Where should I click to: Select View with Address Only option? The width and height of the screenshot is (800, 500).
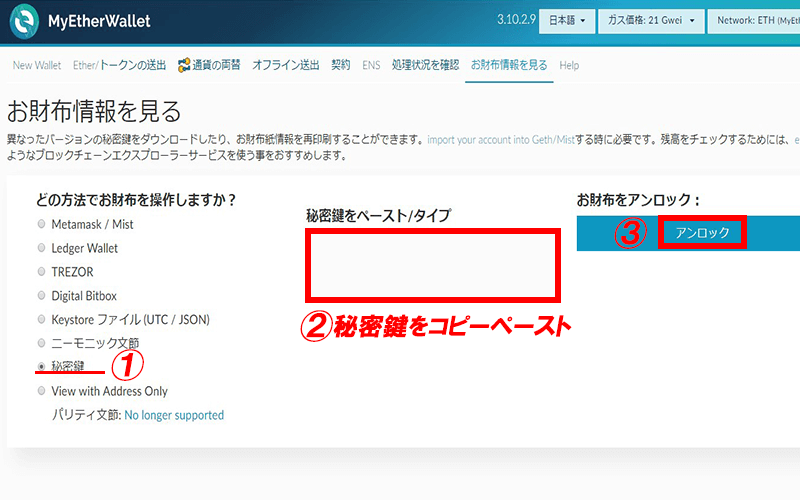(41, 391)
